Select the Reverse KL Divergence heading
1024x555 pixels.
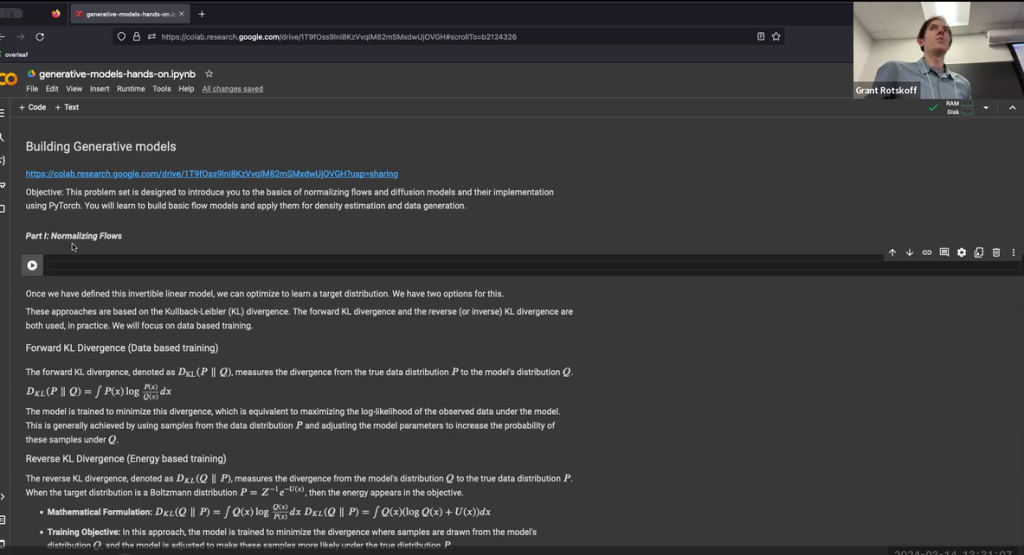(125, 458)
